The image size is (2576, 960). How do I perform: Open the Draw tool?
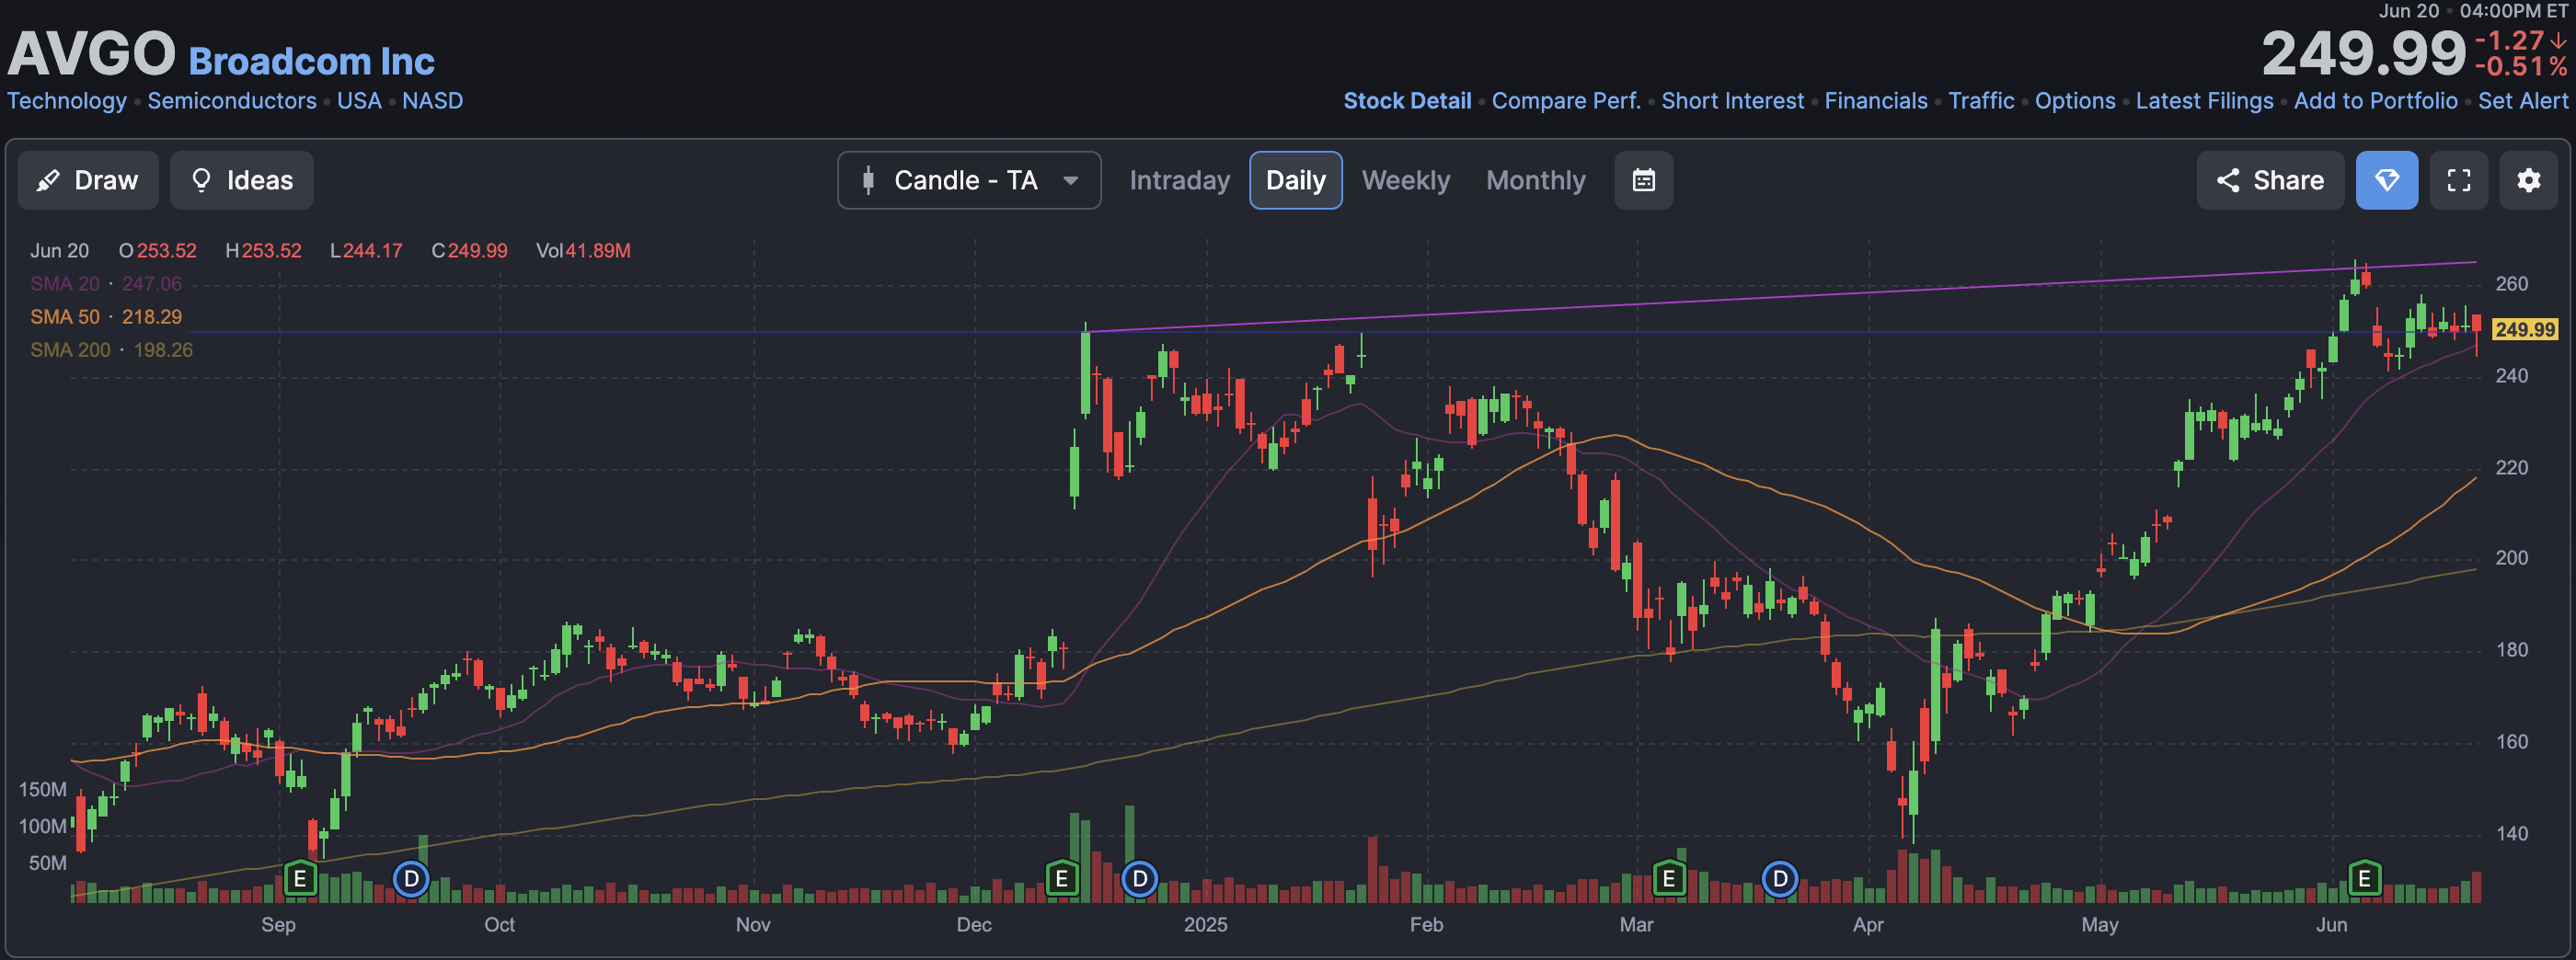[x=88, y=180]
